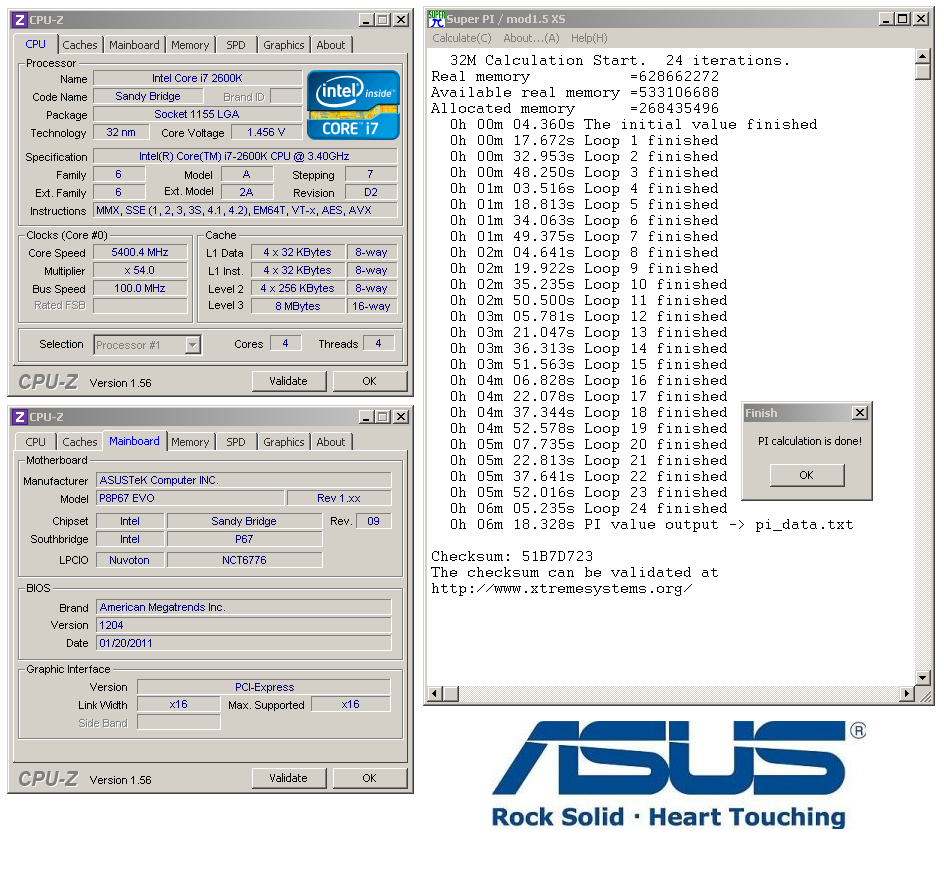Open Memory tab in top CPU-Z window
This screenshot has height=874, width=944.
pos(190,45)
